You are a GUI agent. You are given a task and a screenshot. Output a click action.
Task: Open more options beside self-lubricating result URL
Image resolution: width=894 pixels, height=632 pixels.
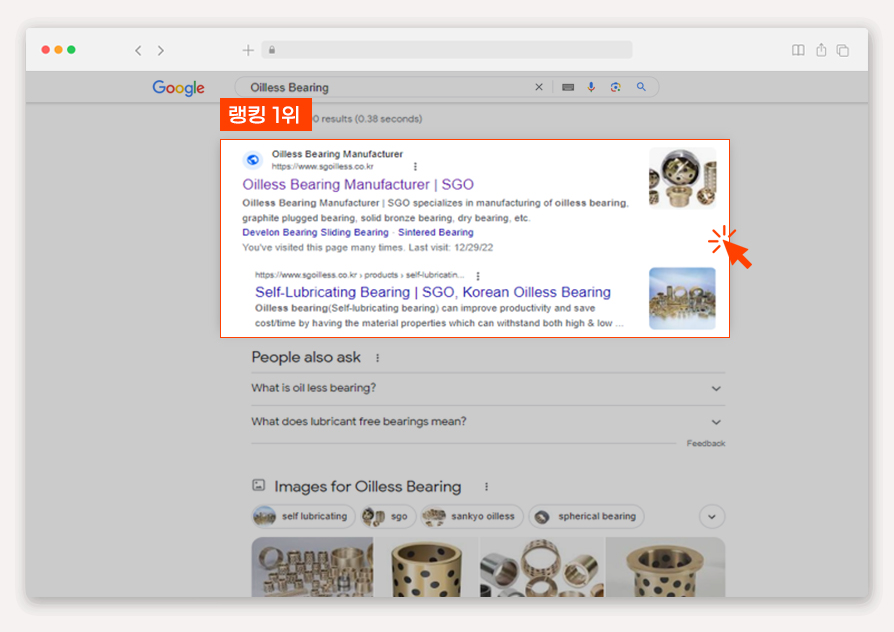[478, 276]
